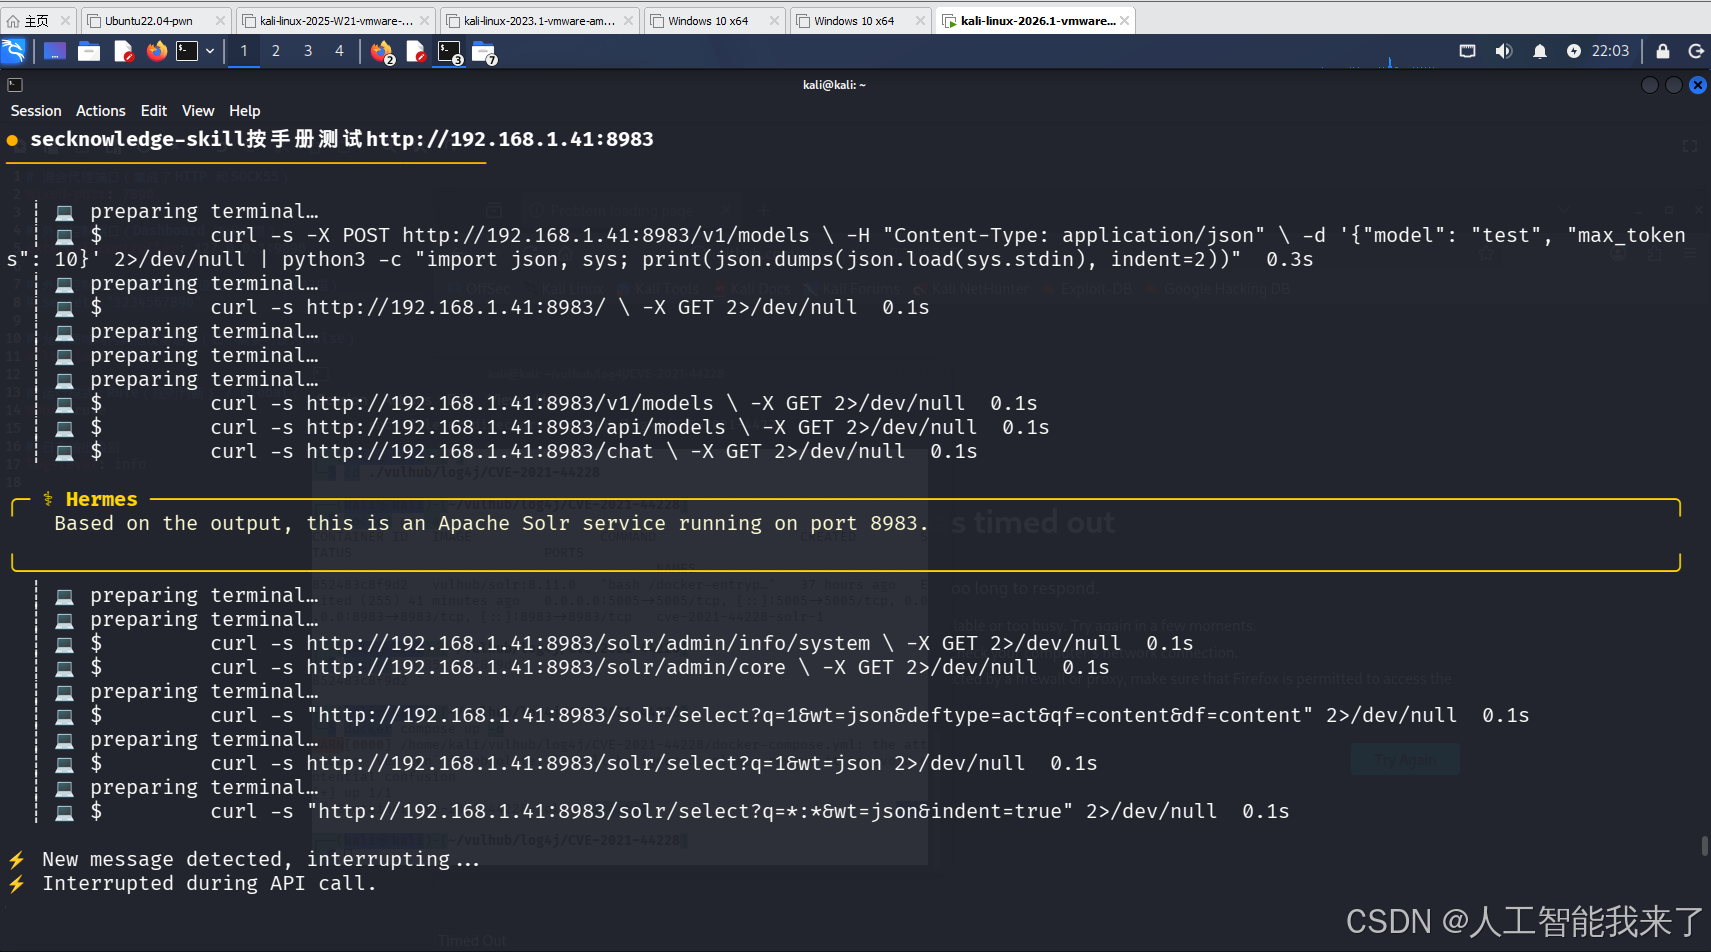The image size is (1711, 952).
Task: Open the volume speaker tray icon
Action: [1503, 51]
